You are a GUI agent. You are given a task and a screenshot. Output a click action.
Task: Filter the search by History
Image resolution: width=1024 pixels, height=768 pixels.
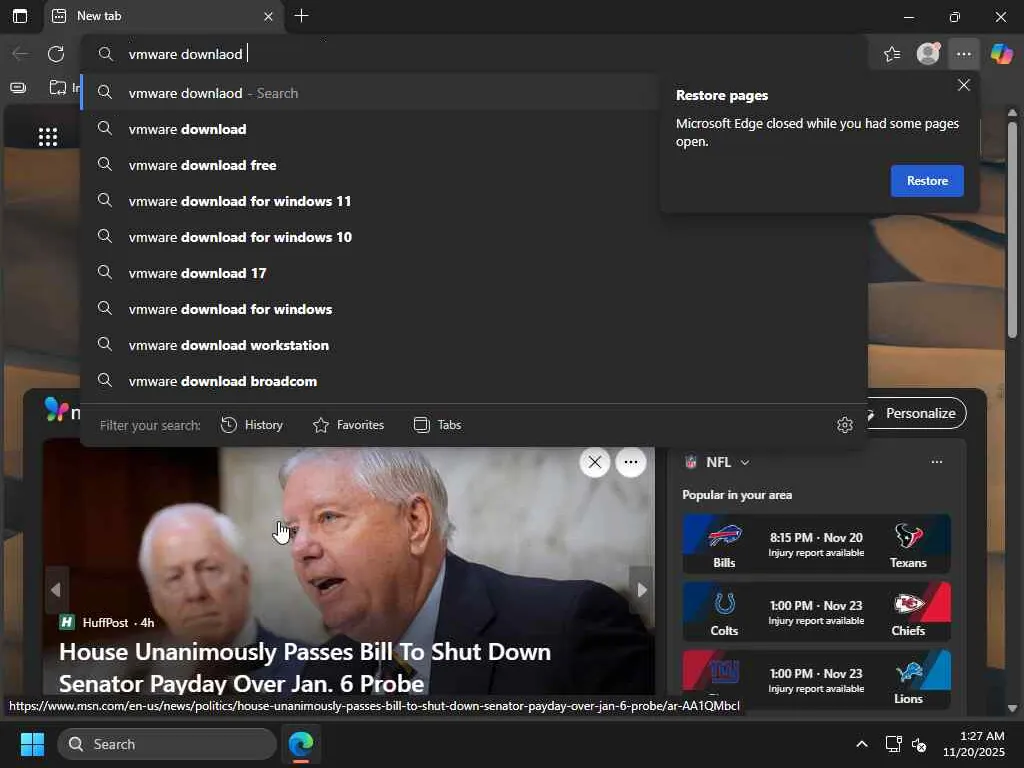click(x=252, y=424)
